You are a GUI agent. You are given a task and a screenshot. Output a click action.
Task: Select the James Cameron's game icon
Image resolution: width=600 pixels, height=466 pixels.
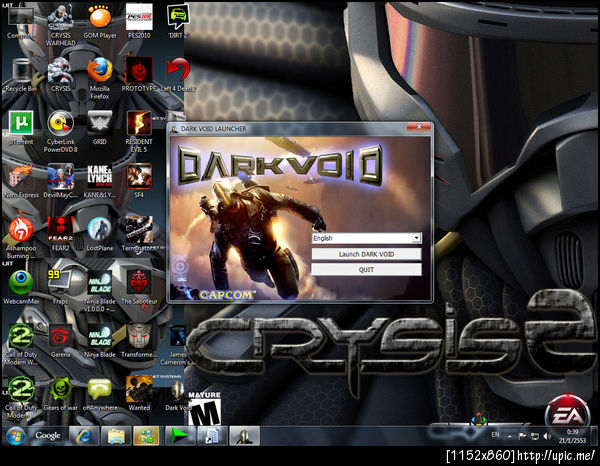[177, 344]
